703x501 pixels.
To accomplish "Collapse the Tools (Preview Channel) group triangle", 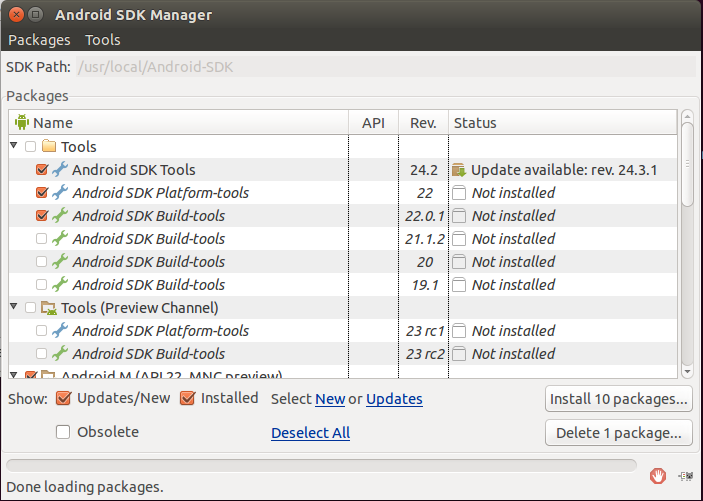I will pyautogui.click(x=14, y=306).
